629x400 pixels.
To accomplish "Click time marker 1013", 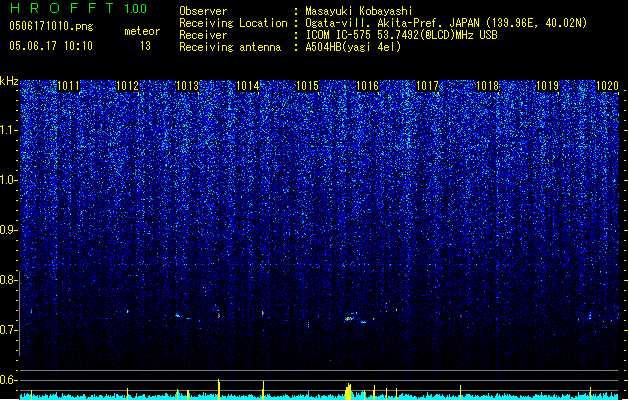I will pyautogui.click(x=187, y=86).
